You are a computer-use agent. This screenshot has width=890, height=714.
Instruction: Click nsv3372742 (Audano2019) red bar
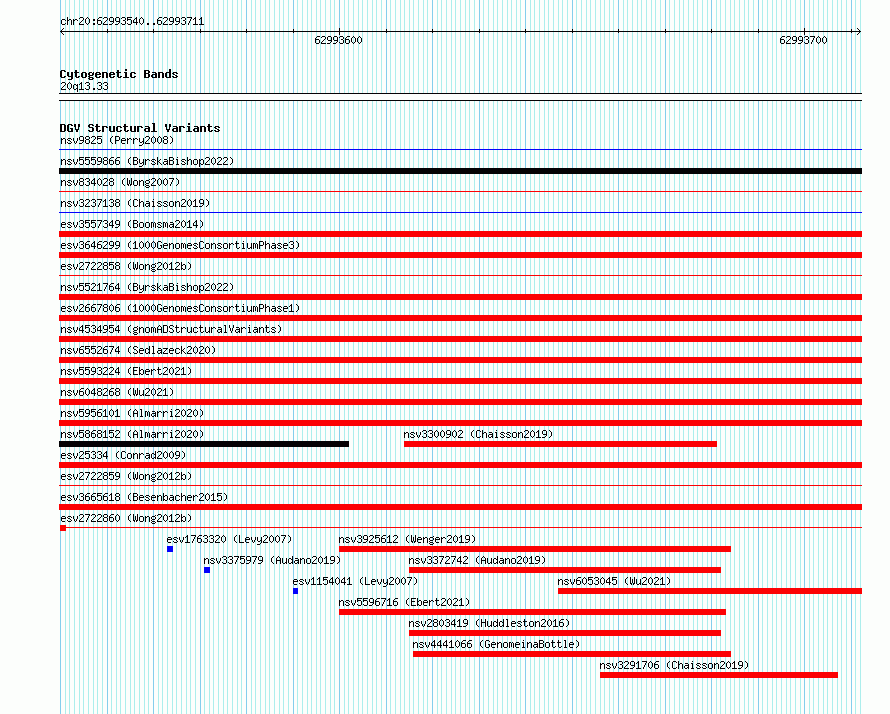[565, 570]
